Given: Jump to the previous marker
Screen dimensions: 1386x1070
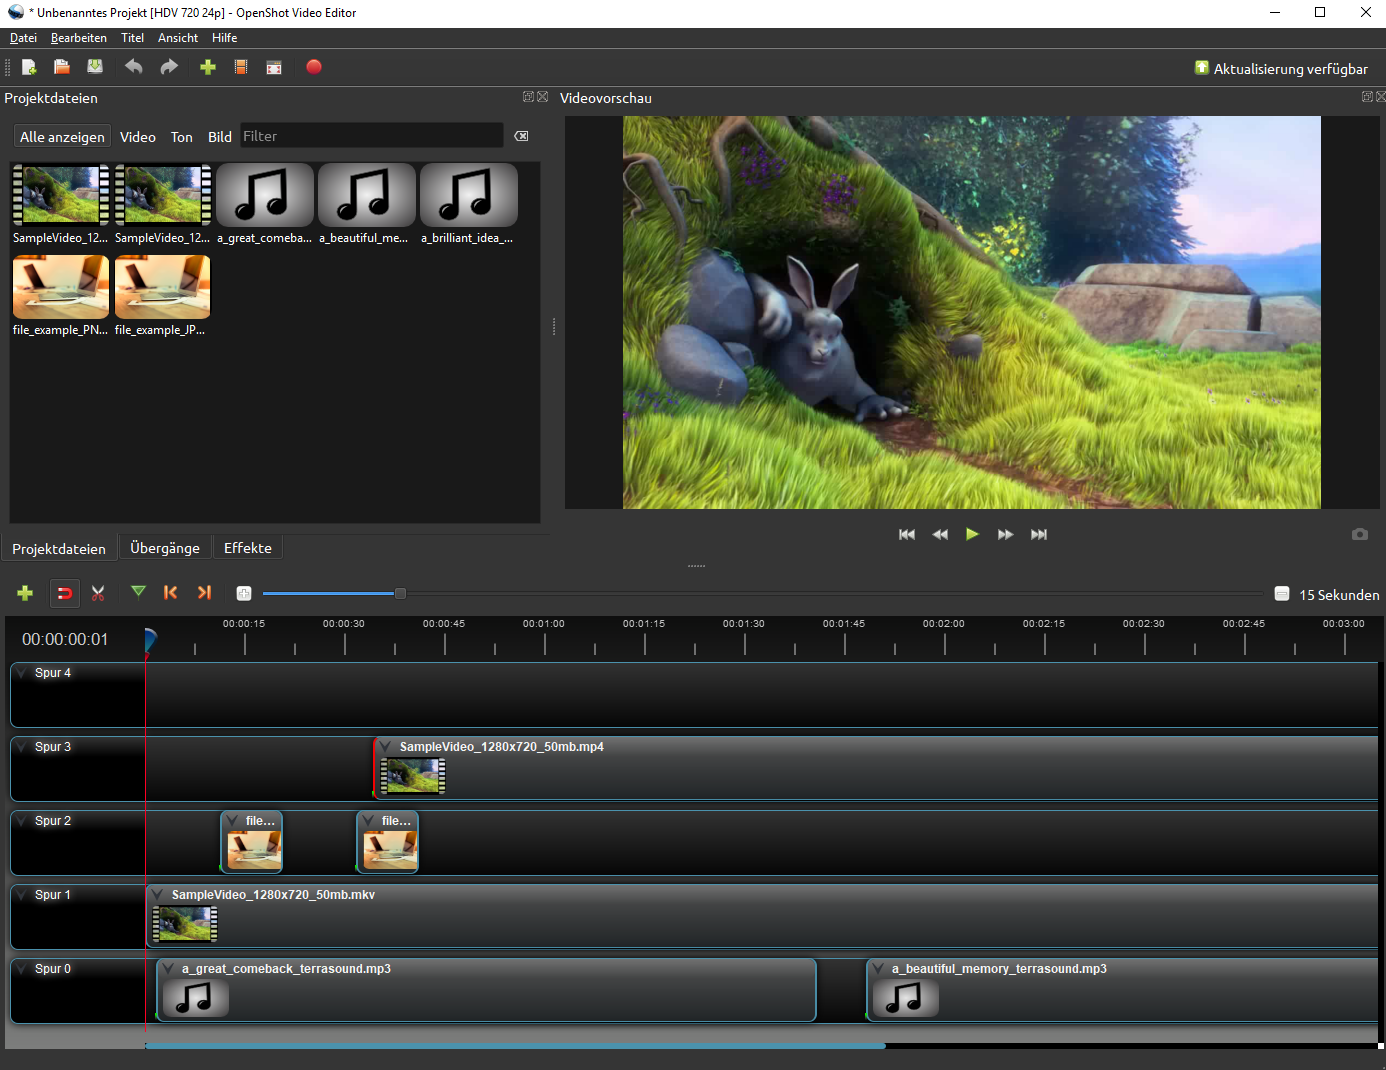Looking at the screenshot, I should (171, 592).
